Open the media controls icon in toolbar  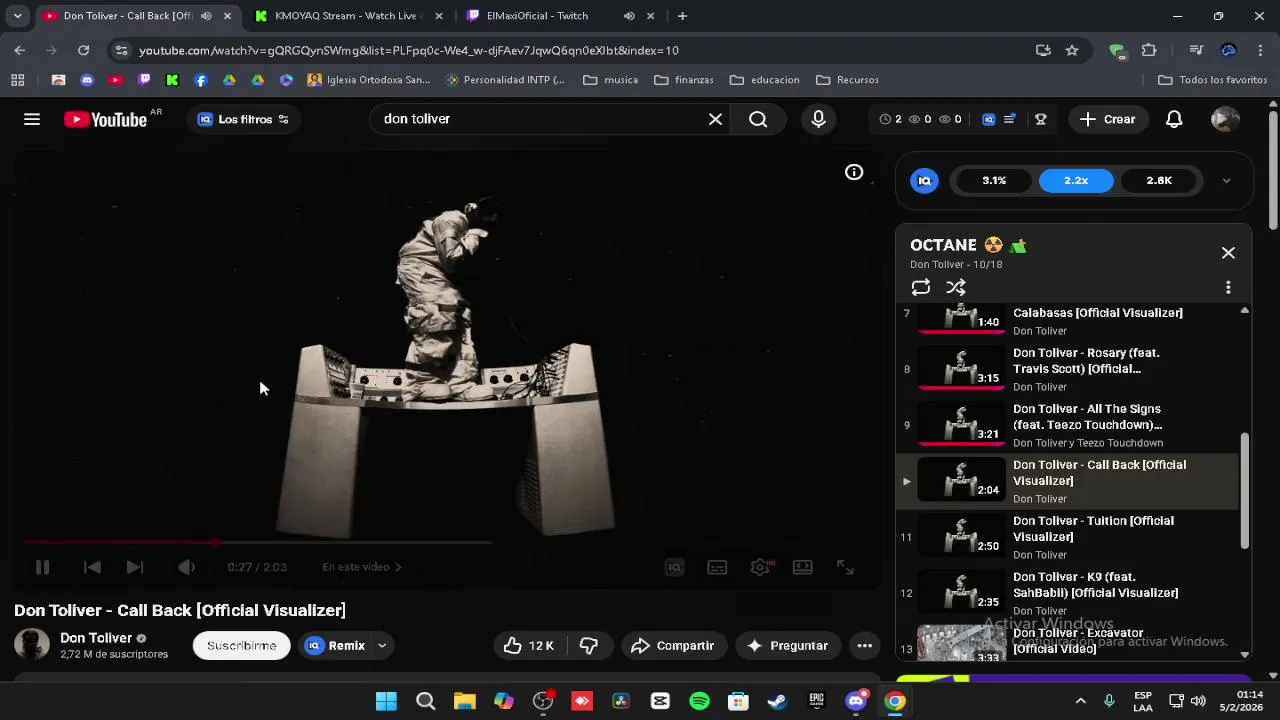click(x=1196, y=50)
